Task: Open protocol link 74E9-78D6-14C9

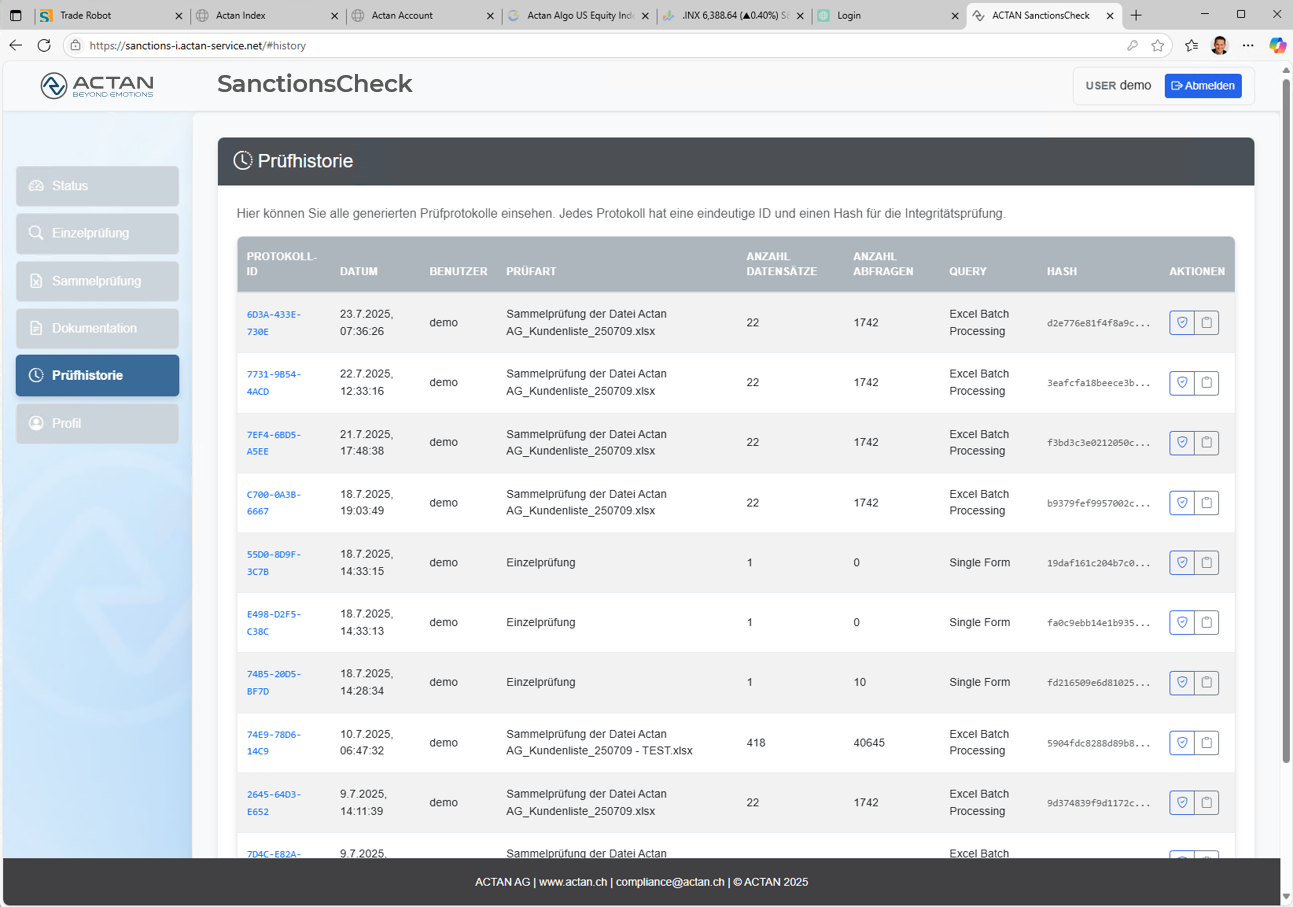Action: point(274,743)
